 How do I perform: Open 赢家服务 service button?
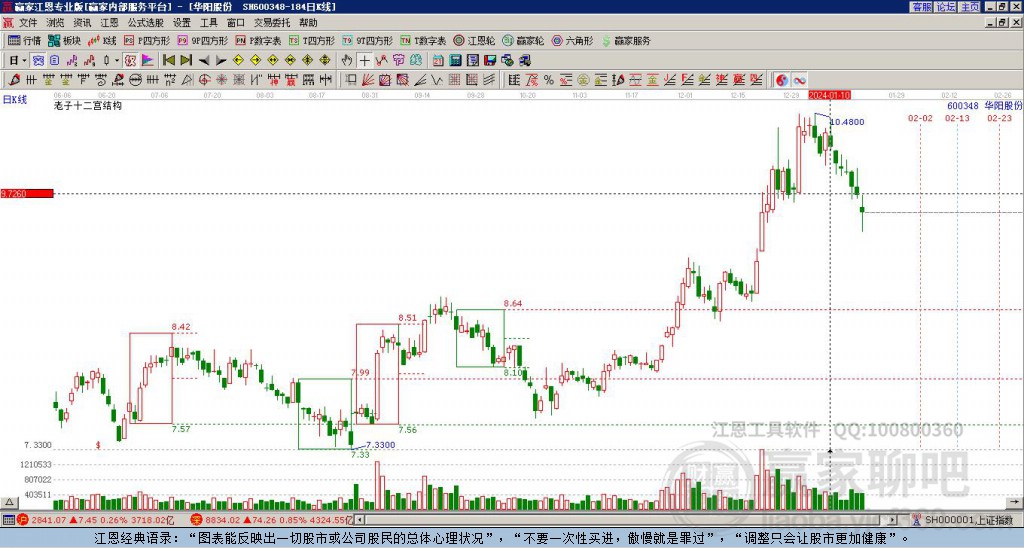click(626, 40)
